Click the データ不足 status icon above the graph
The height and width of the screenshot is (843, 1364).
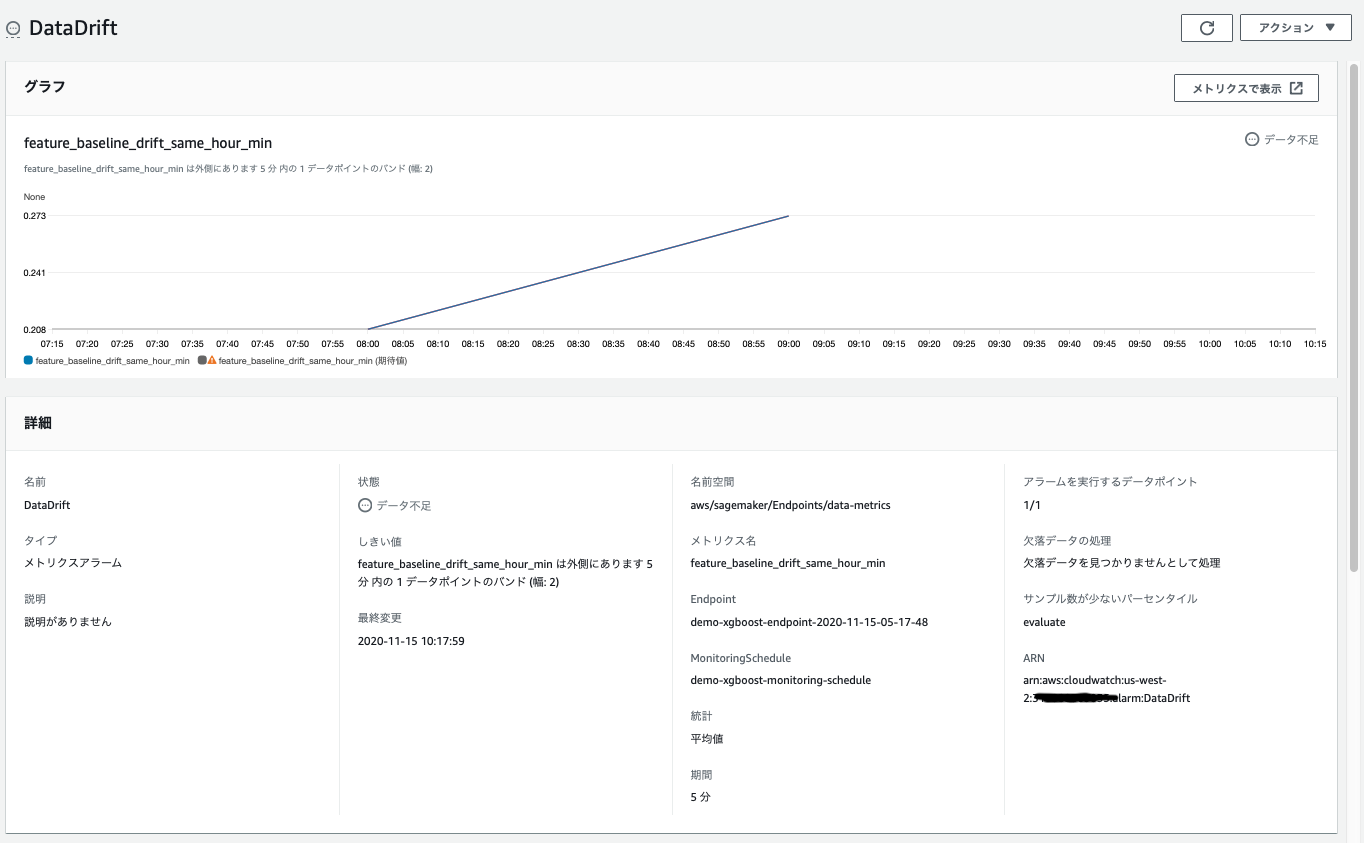[1253, 139]
